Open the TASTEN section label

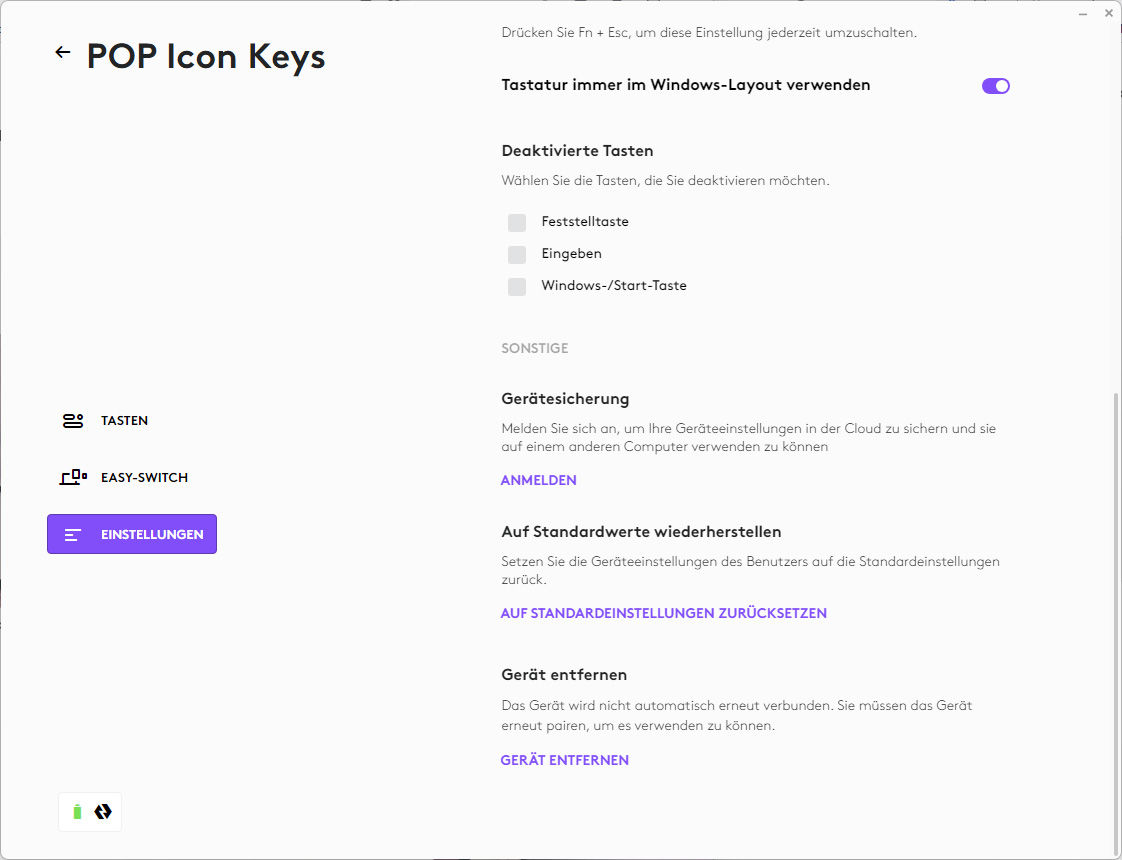(x=124, y=421)
